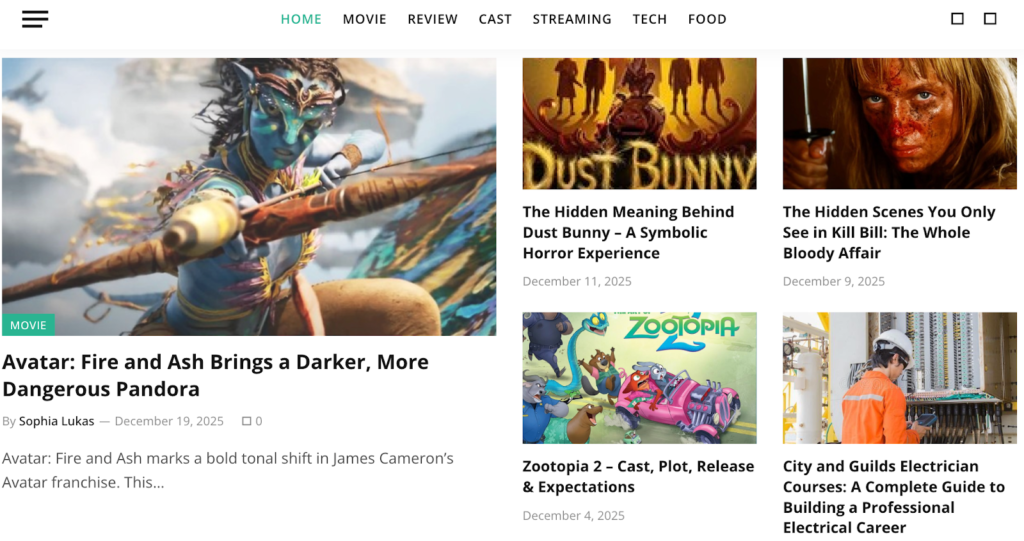Click the Zootopia 2 poster thumbnail

(x=639, y=377)
